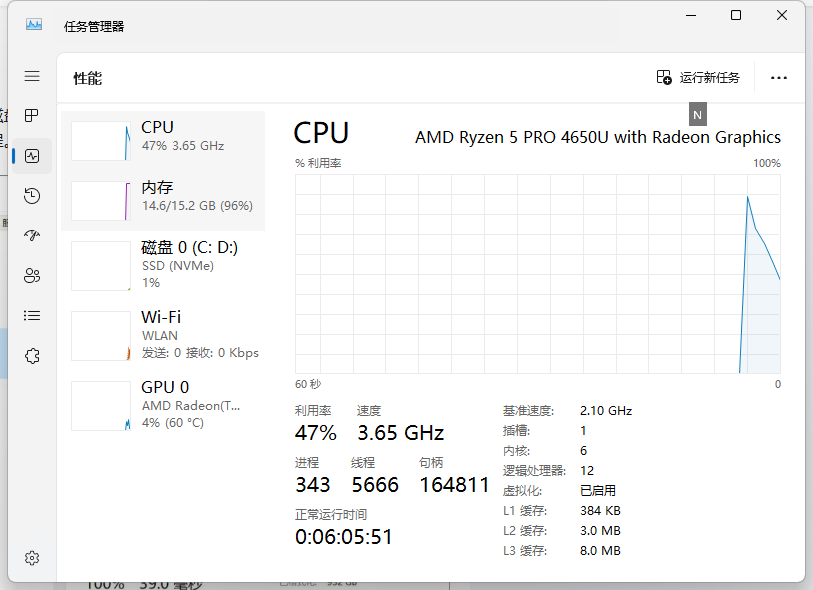
Task: Select the Wi-Fi WLAN item
Action: pyautogui.click(x=163, y=335)
